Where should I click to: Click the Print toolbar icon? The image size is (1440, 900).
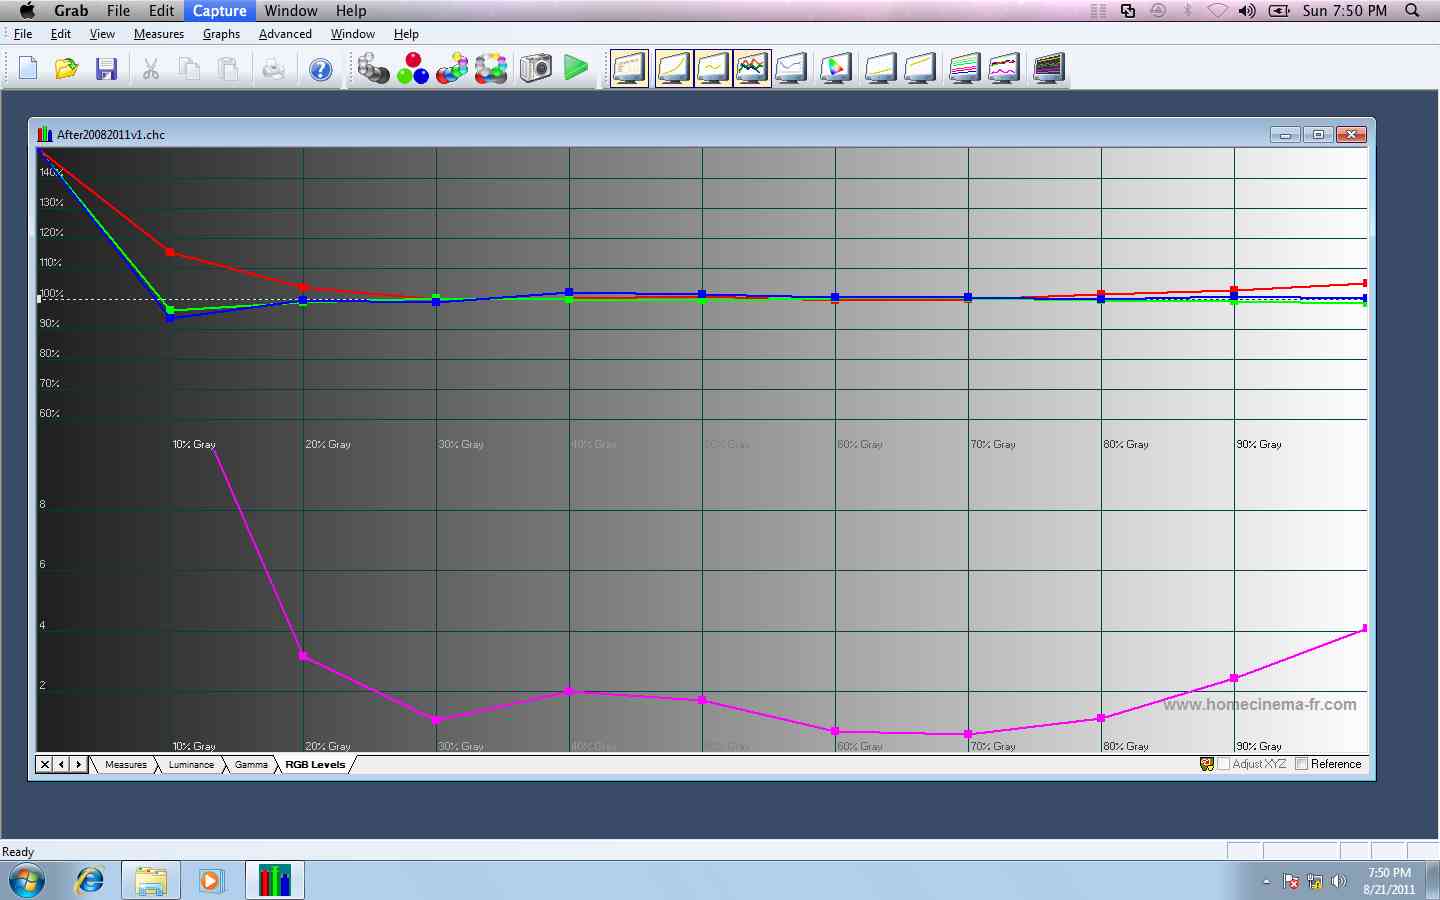point(273,69)
